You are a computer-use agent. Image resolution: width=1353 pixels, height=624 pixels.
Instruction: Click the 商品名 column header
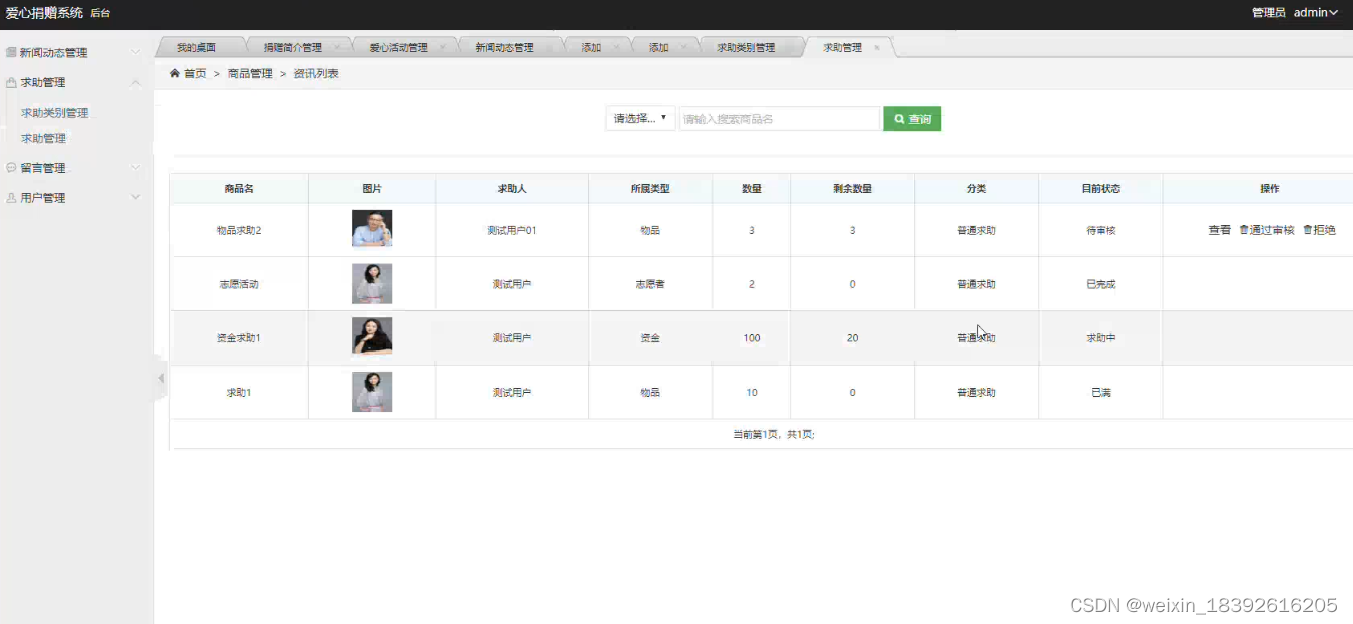[239, 189]
